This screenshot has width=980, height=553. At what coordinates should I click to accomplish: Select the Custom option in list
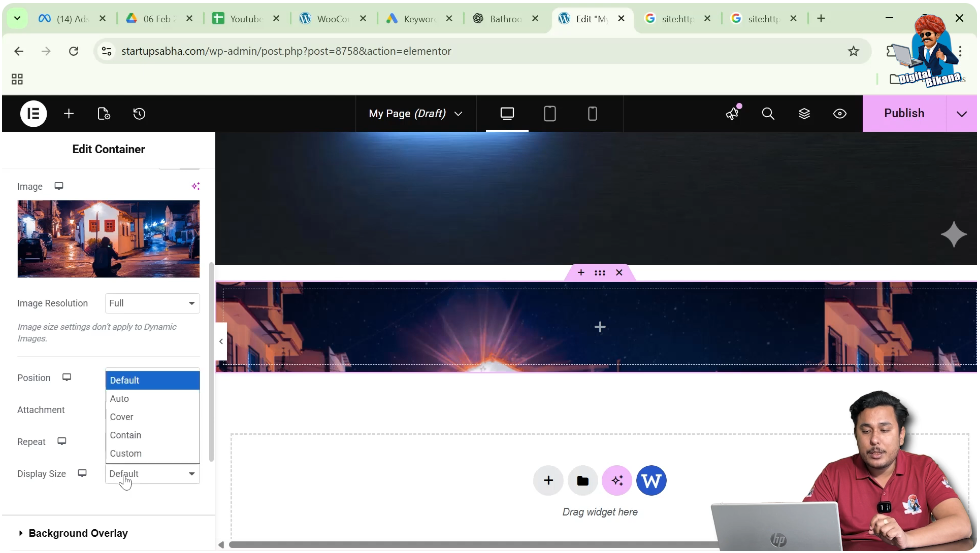tap(152, 453)
